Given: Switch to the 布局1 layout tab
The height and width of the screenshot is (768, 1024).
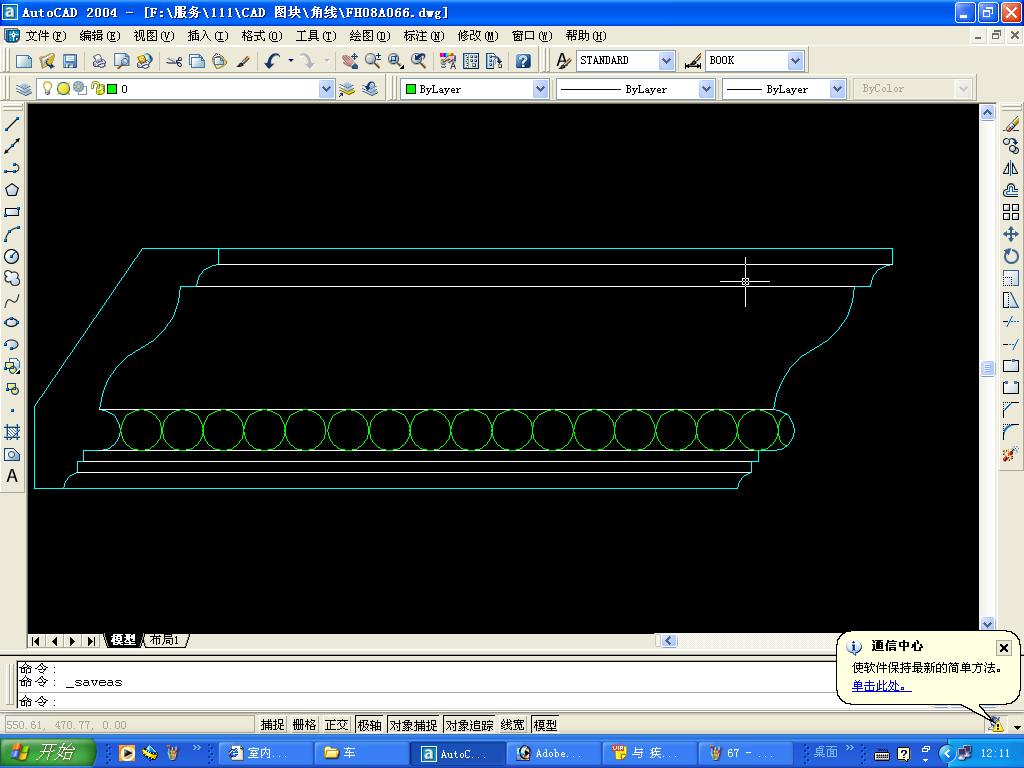Looking at the screenshot, I should 165,640.
